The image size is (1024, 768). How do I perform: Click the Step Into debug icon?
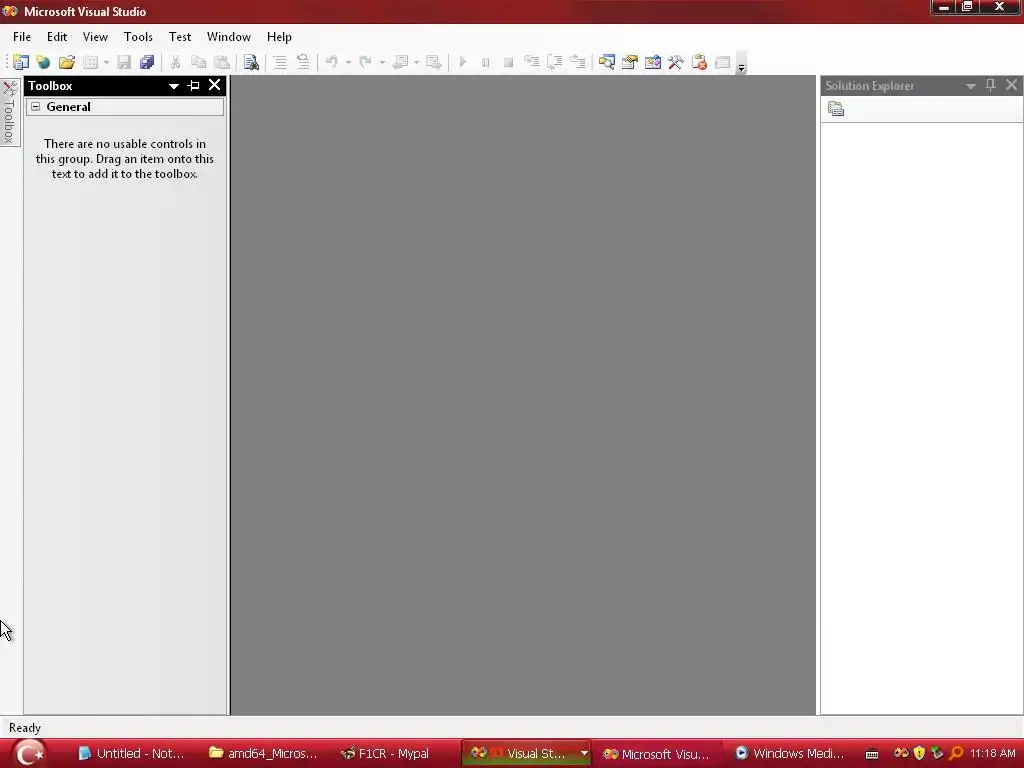coord(532,62)
